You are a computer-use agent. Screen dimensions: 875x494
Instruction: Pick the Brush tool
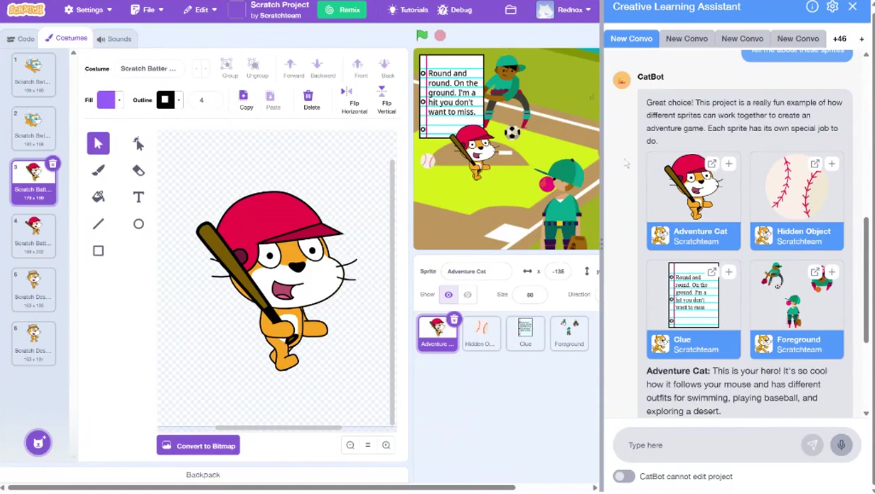coord(98,170)
